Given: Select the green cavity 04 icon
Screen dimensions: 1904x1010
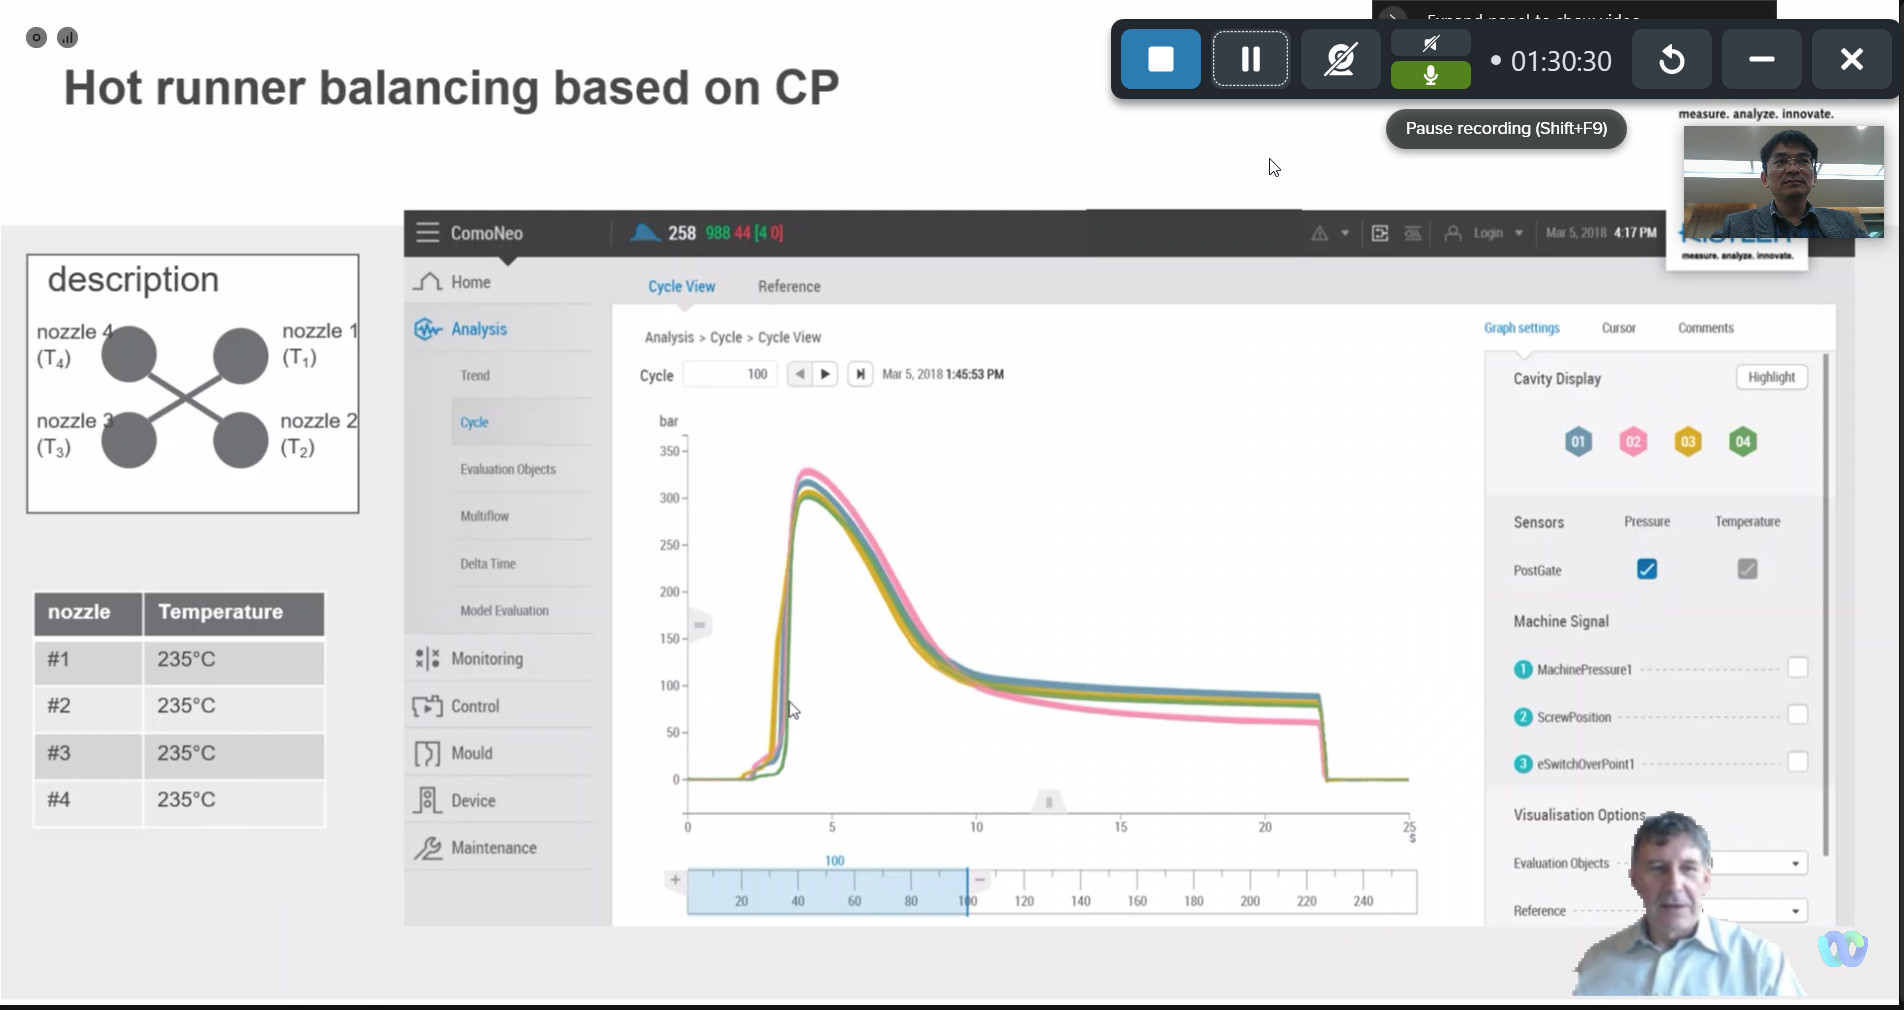Looking at the screenshot, I should pyautogui.click(x=1743, y=442).
